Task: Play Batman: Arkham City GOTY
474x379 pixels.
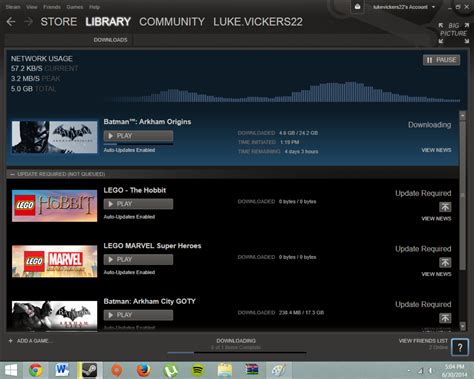Action: tap(138, 315)
